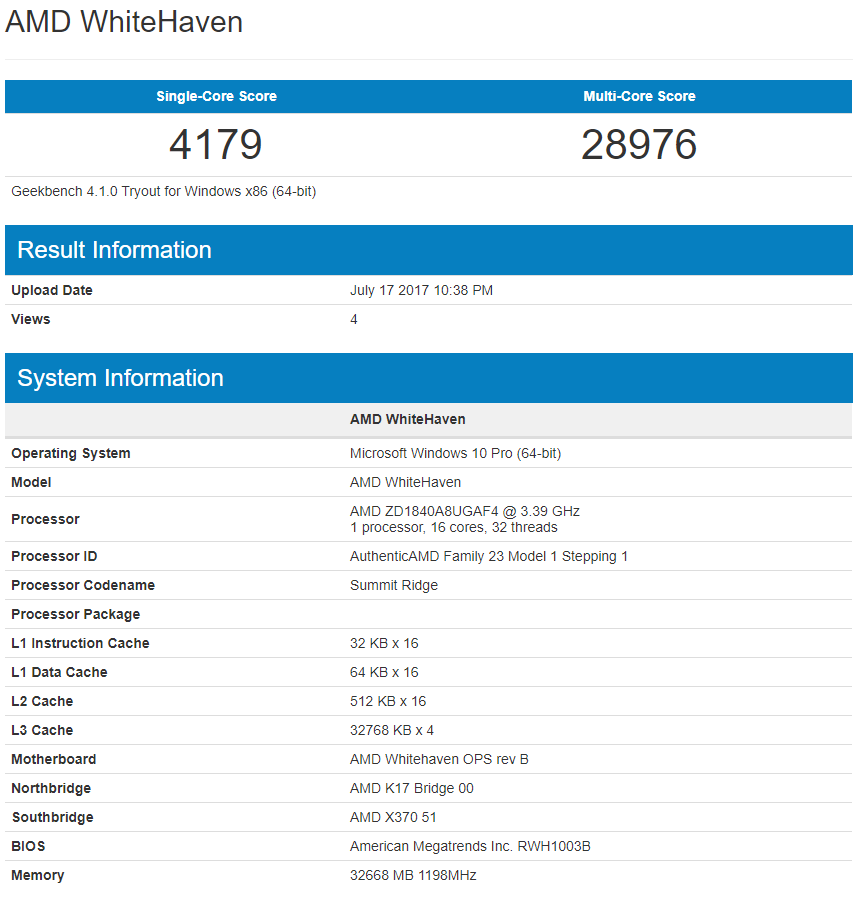The height and width of the screenshot is (897, 865).
Task: Select the Multi-Core Score header
Action: tap(639, 96)
